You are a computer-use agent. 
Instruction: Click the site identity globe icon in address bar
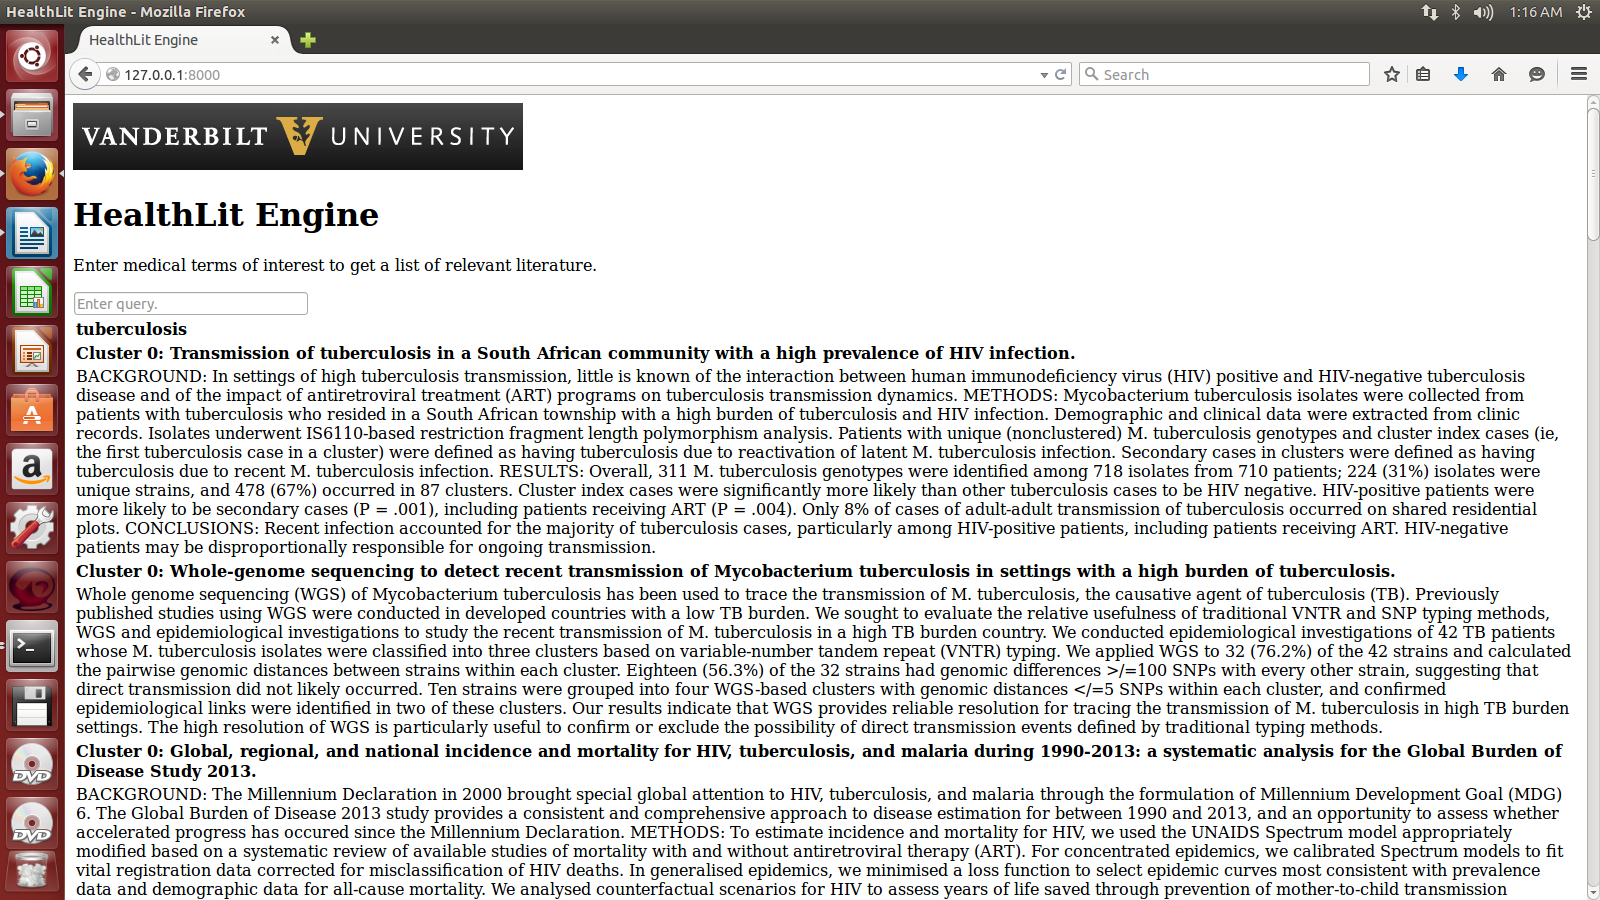point(113,74)
